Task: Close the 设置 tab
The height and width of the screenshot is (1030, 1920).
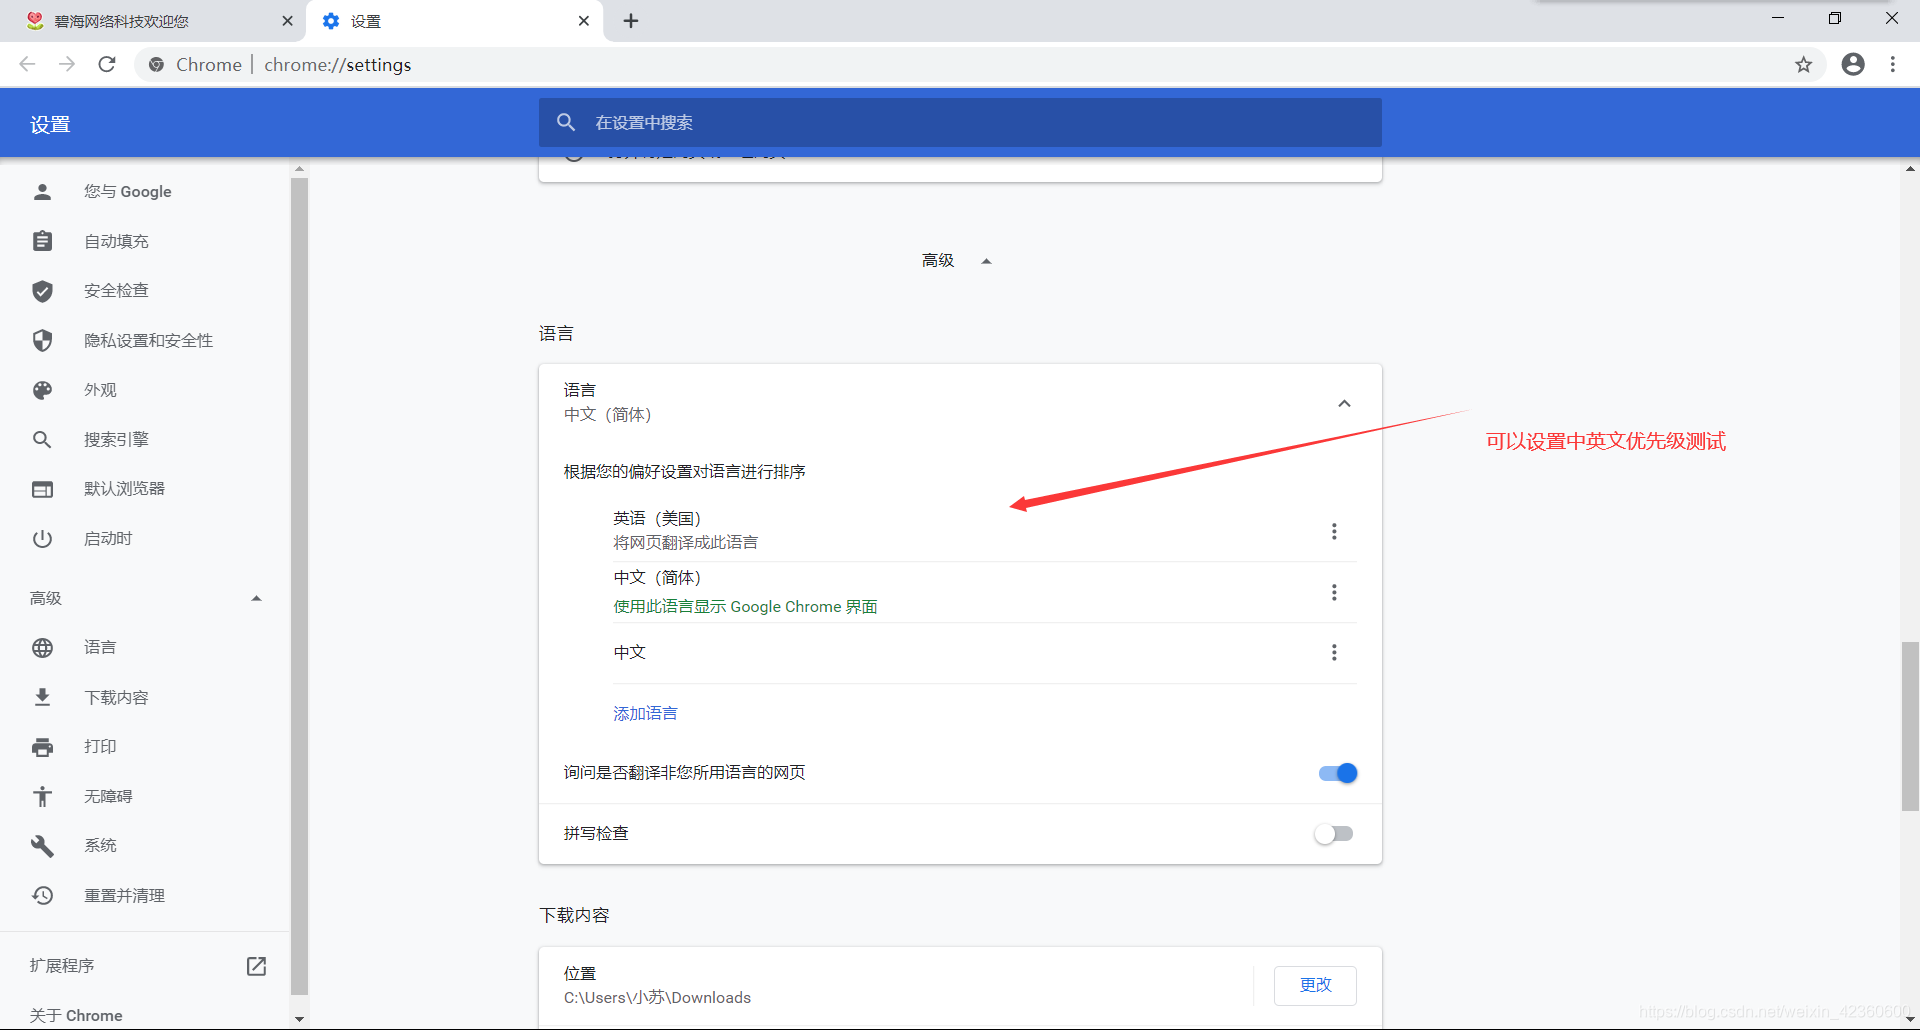Action: (x=584, y=21)
